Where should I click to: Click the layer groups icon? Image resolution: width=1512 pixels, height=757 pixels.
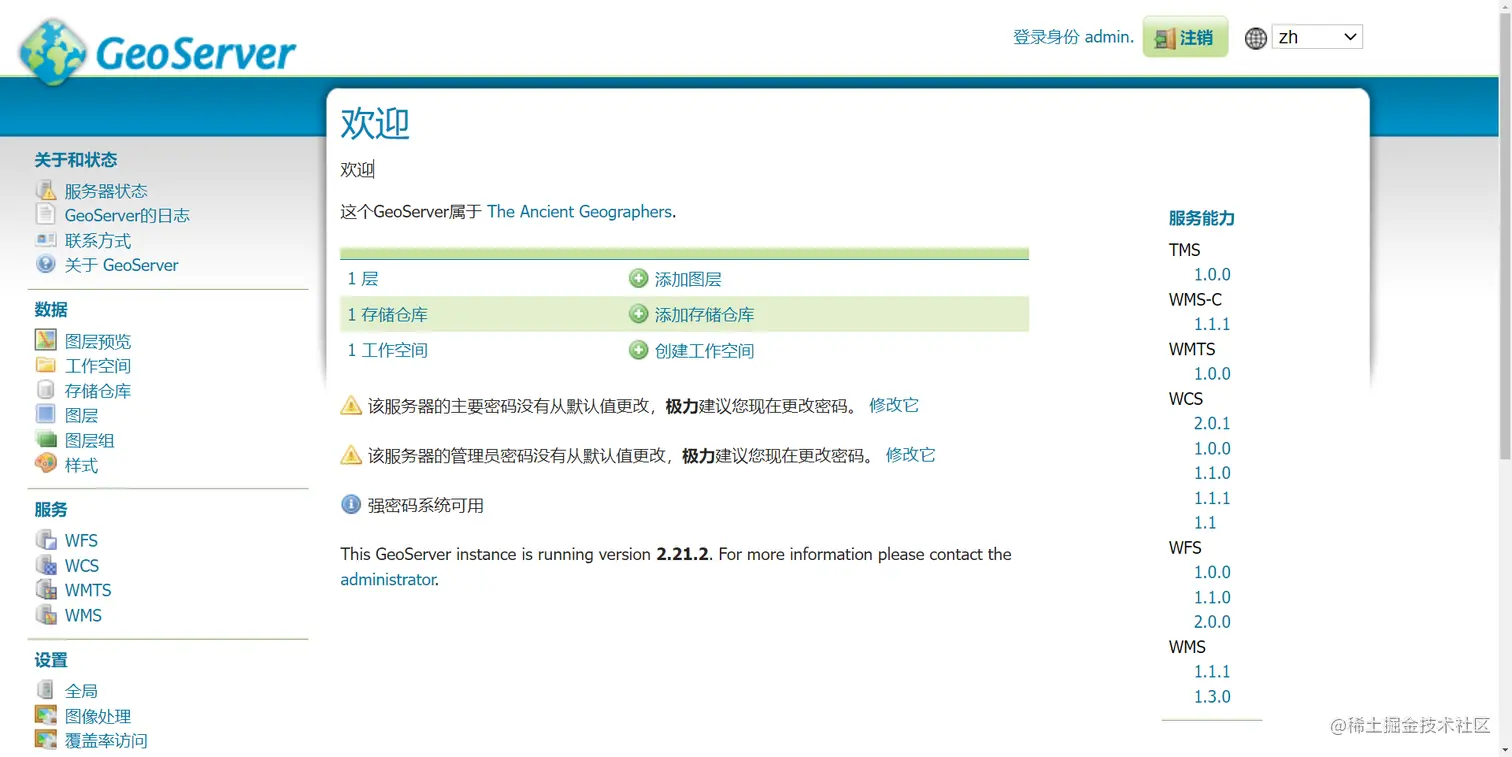[46, 440]
